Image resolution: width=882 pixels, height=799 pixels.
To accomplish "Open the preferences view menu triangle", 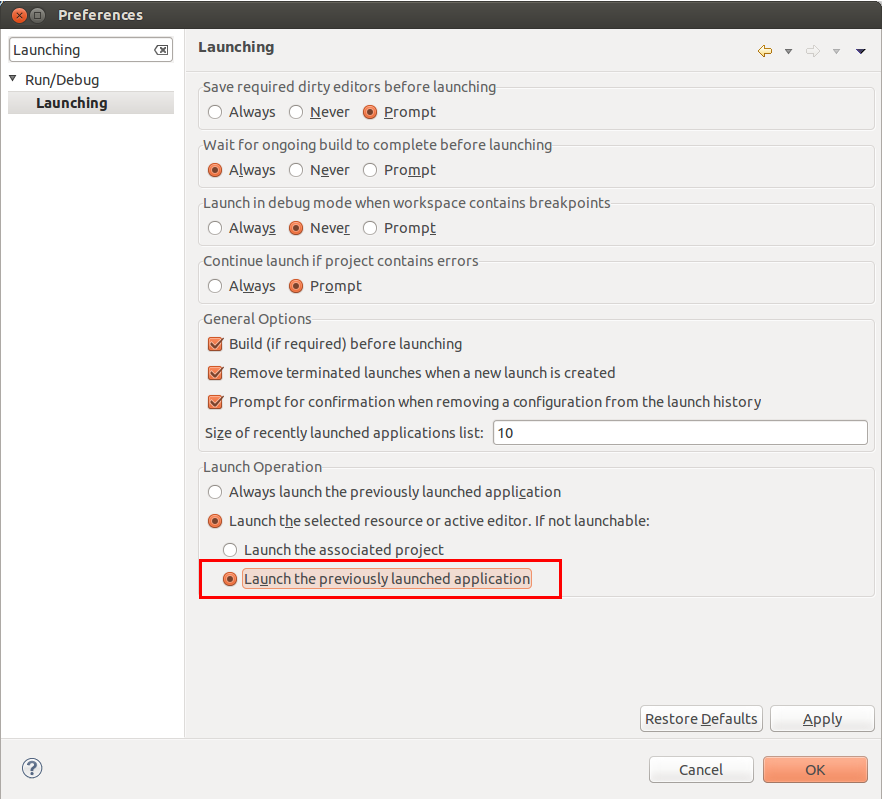I will (861, 52).
